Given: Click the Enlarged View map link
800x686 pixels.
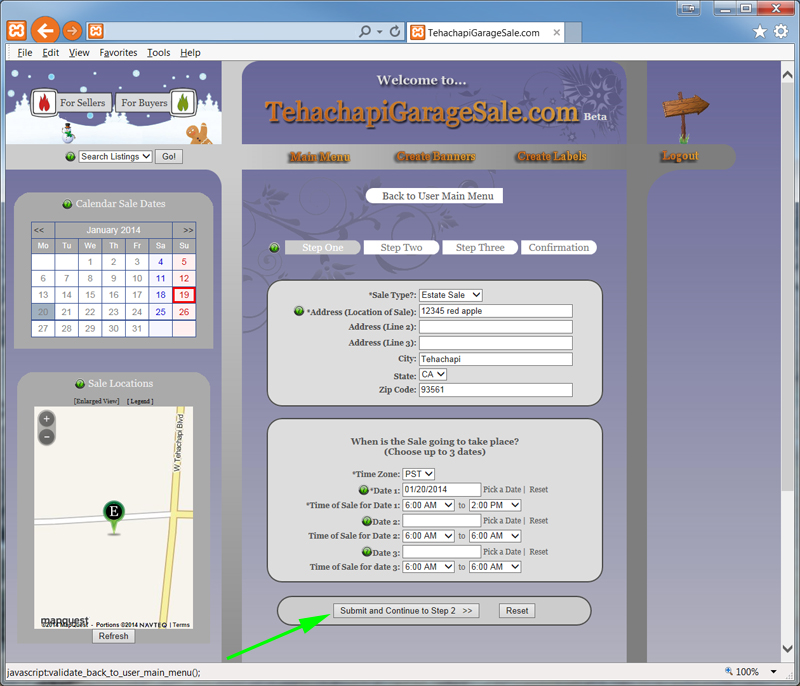Looking at the screenshot, I should [97, 401].
